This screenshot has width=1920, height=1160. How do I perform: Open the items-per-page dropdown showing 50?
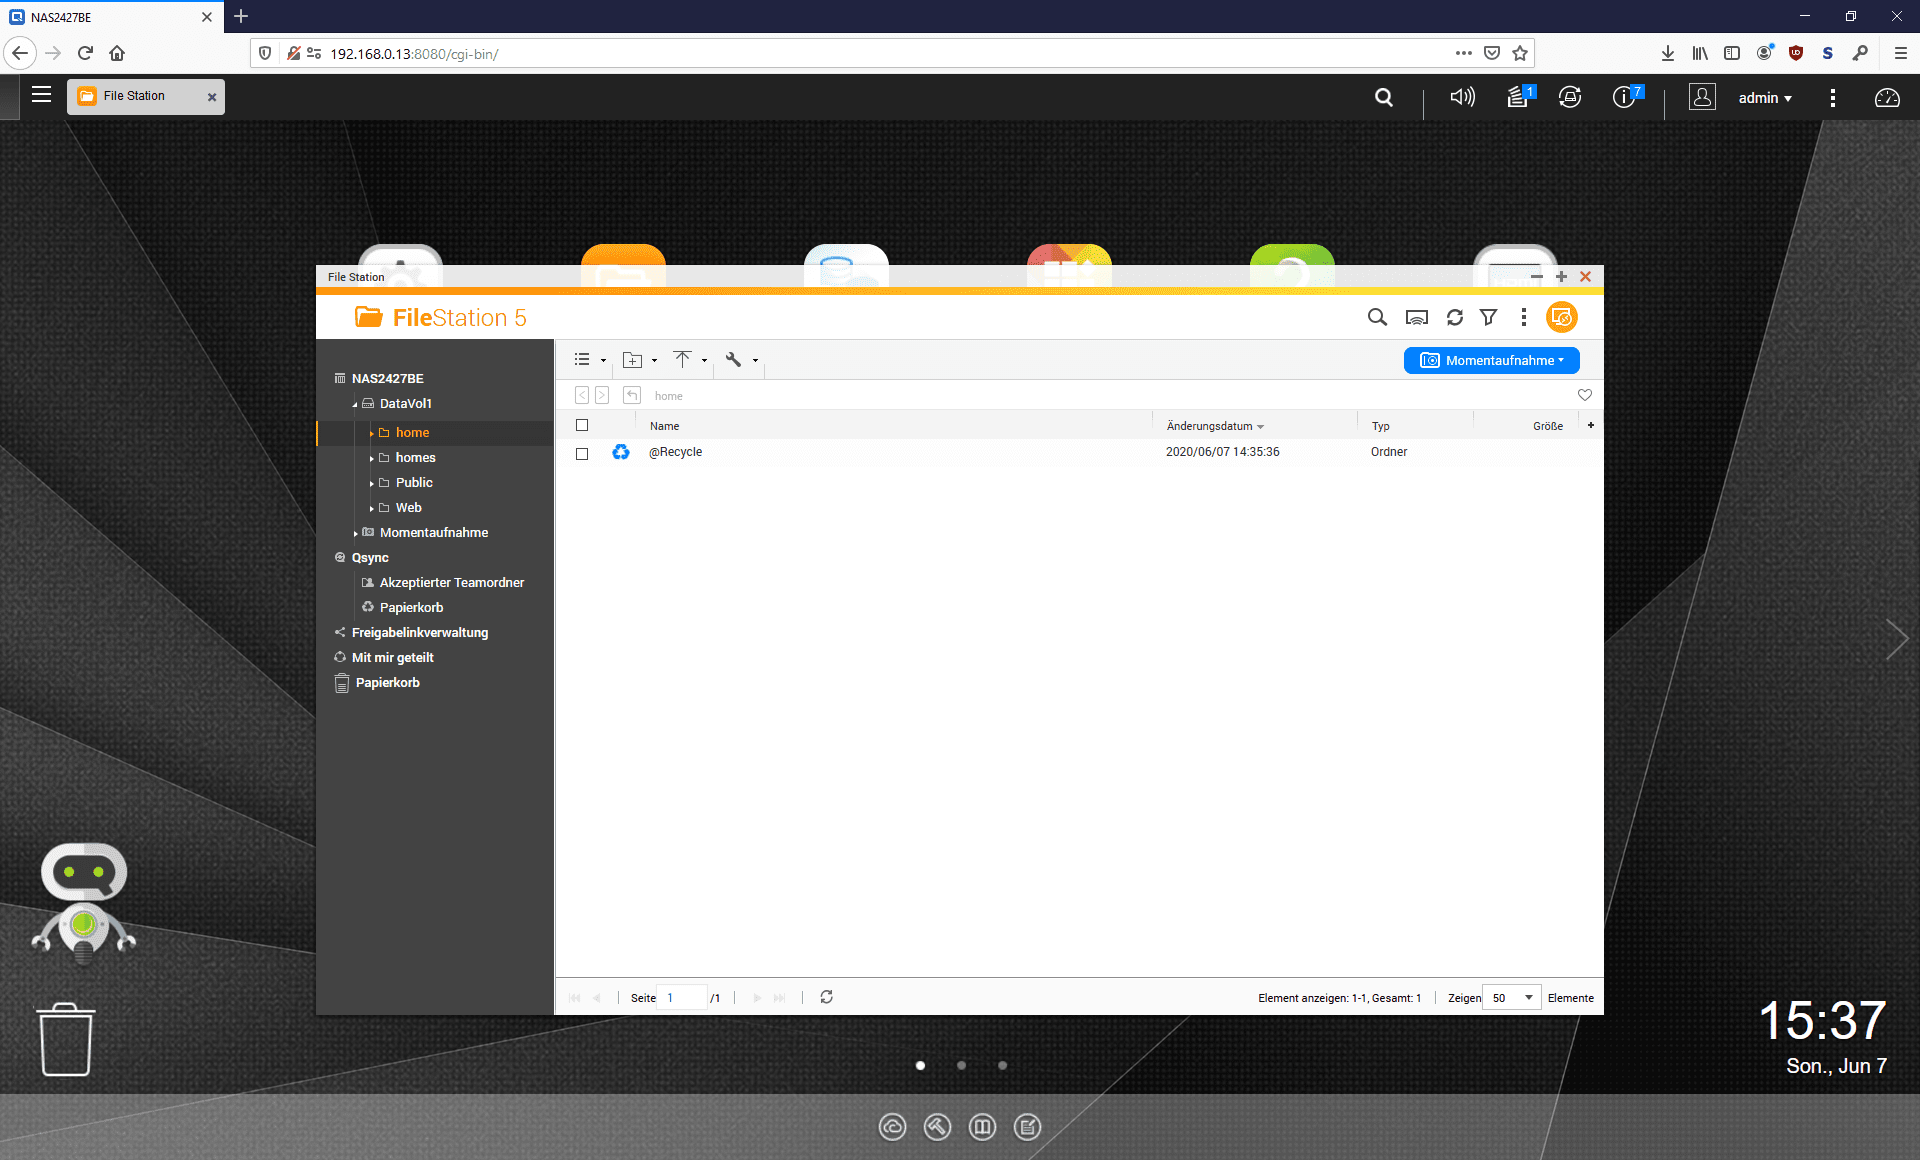[x=1511, y=997]
